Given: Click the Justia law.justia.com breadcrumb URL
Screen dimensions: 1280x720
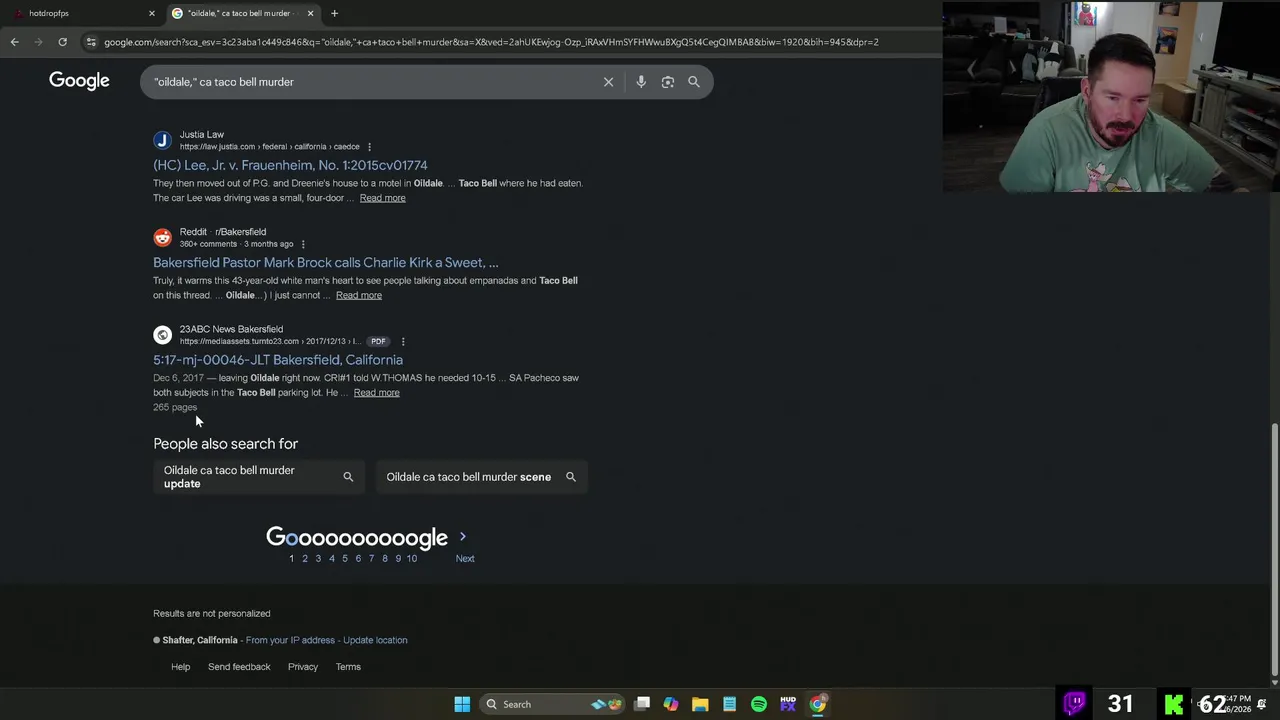Looking at the screenshot, I should [269, 147].
